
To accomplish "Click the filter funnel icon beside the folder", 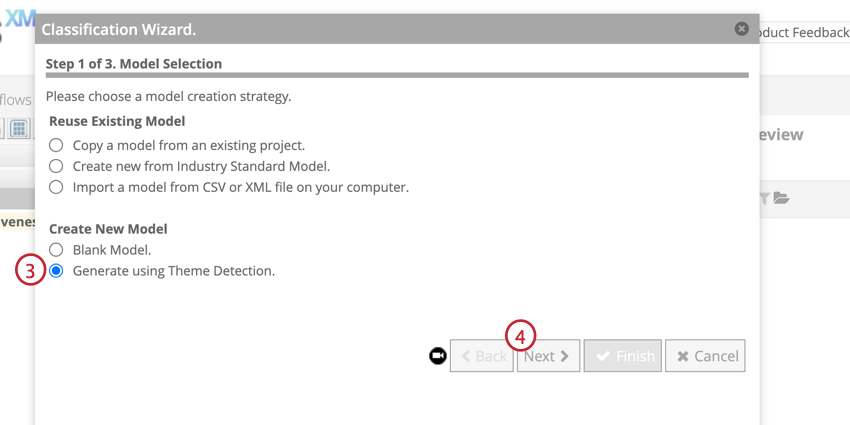I will point(765,199).
